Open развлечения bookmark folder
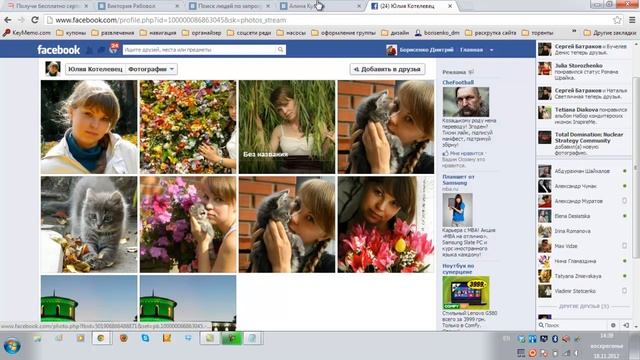 pos(113,33)
